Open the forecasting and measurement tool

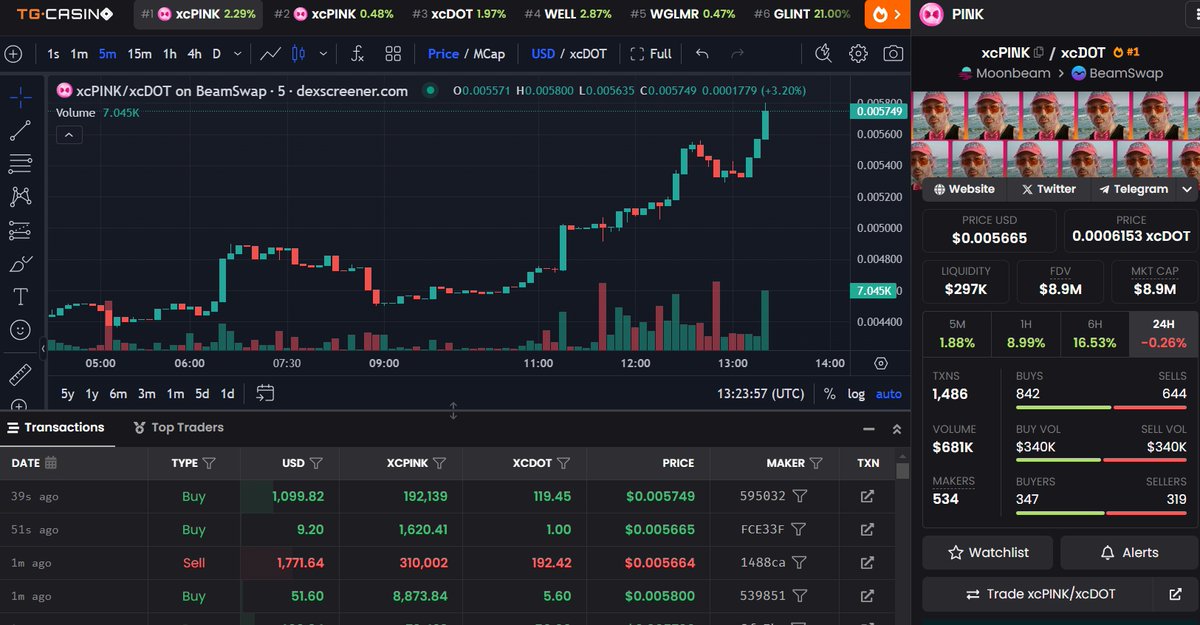tap(20, 230)
